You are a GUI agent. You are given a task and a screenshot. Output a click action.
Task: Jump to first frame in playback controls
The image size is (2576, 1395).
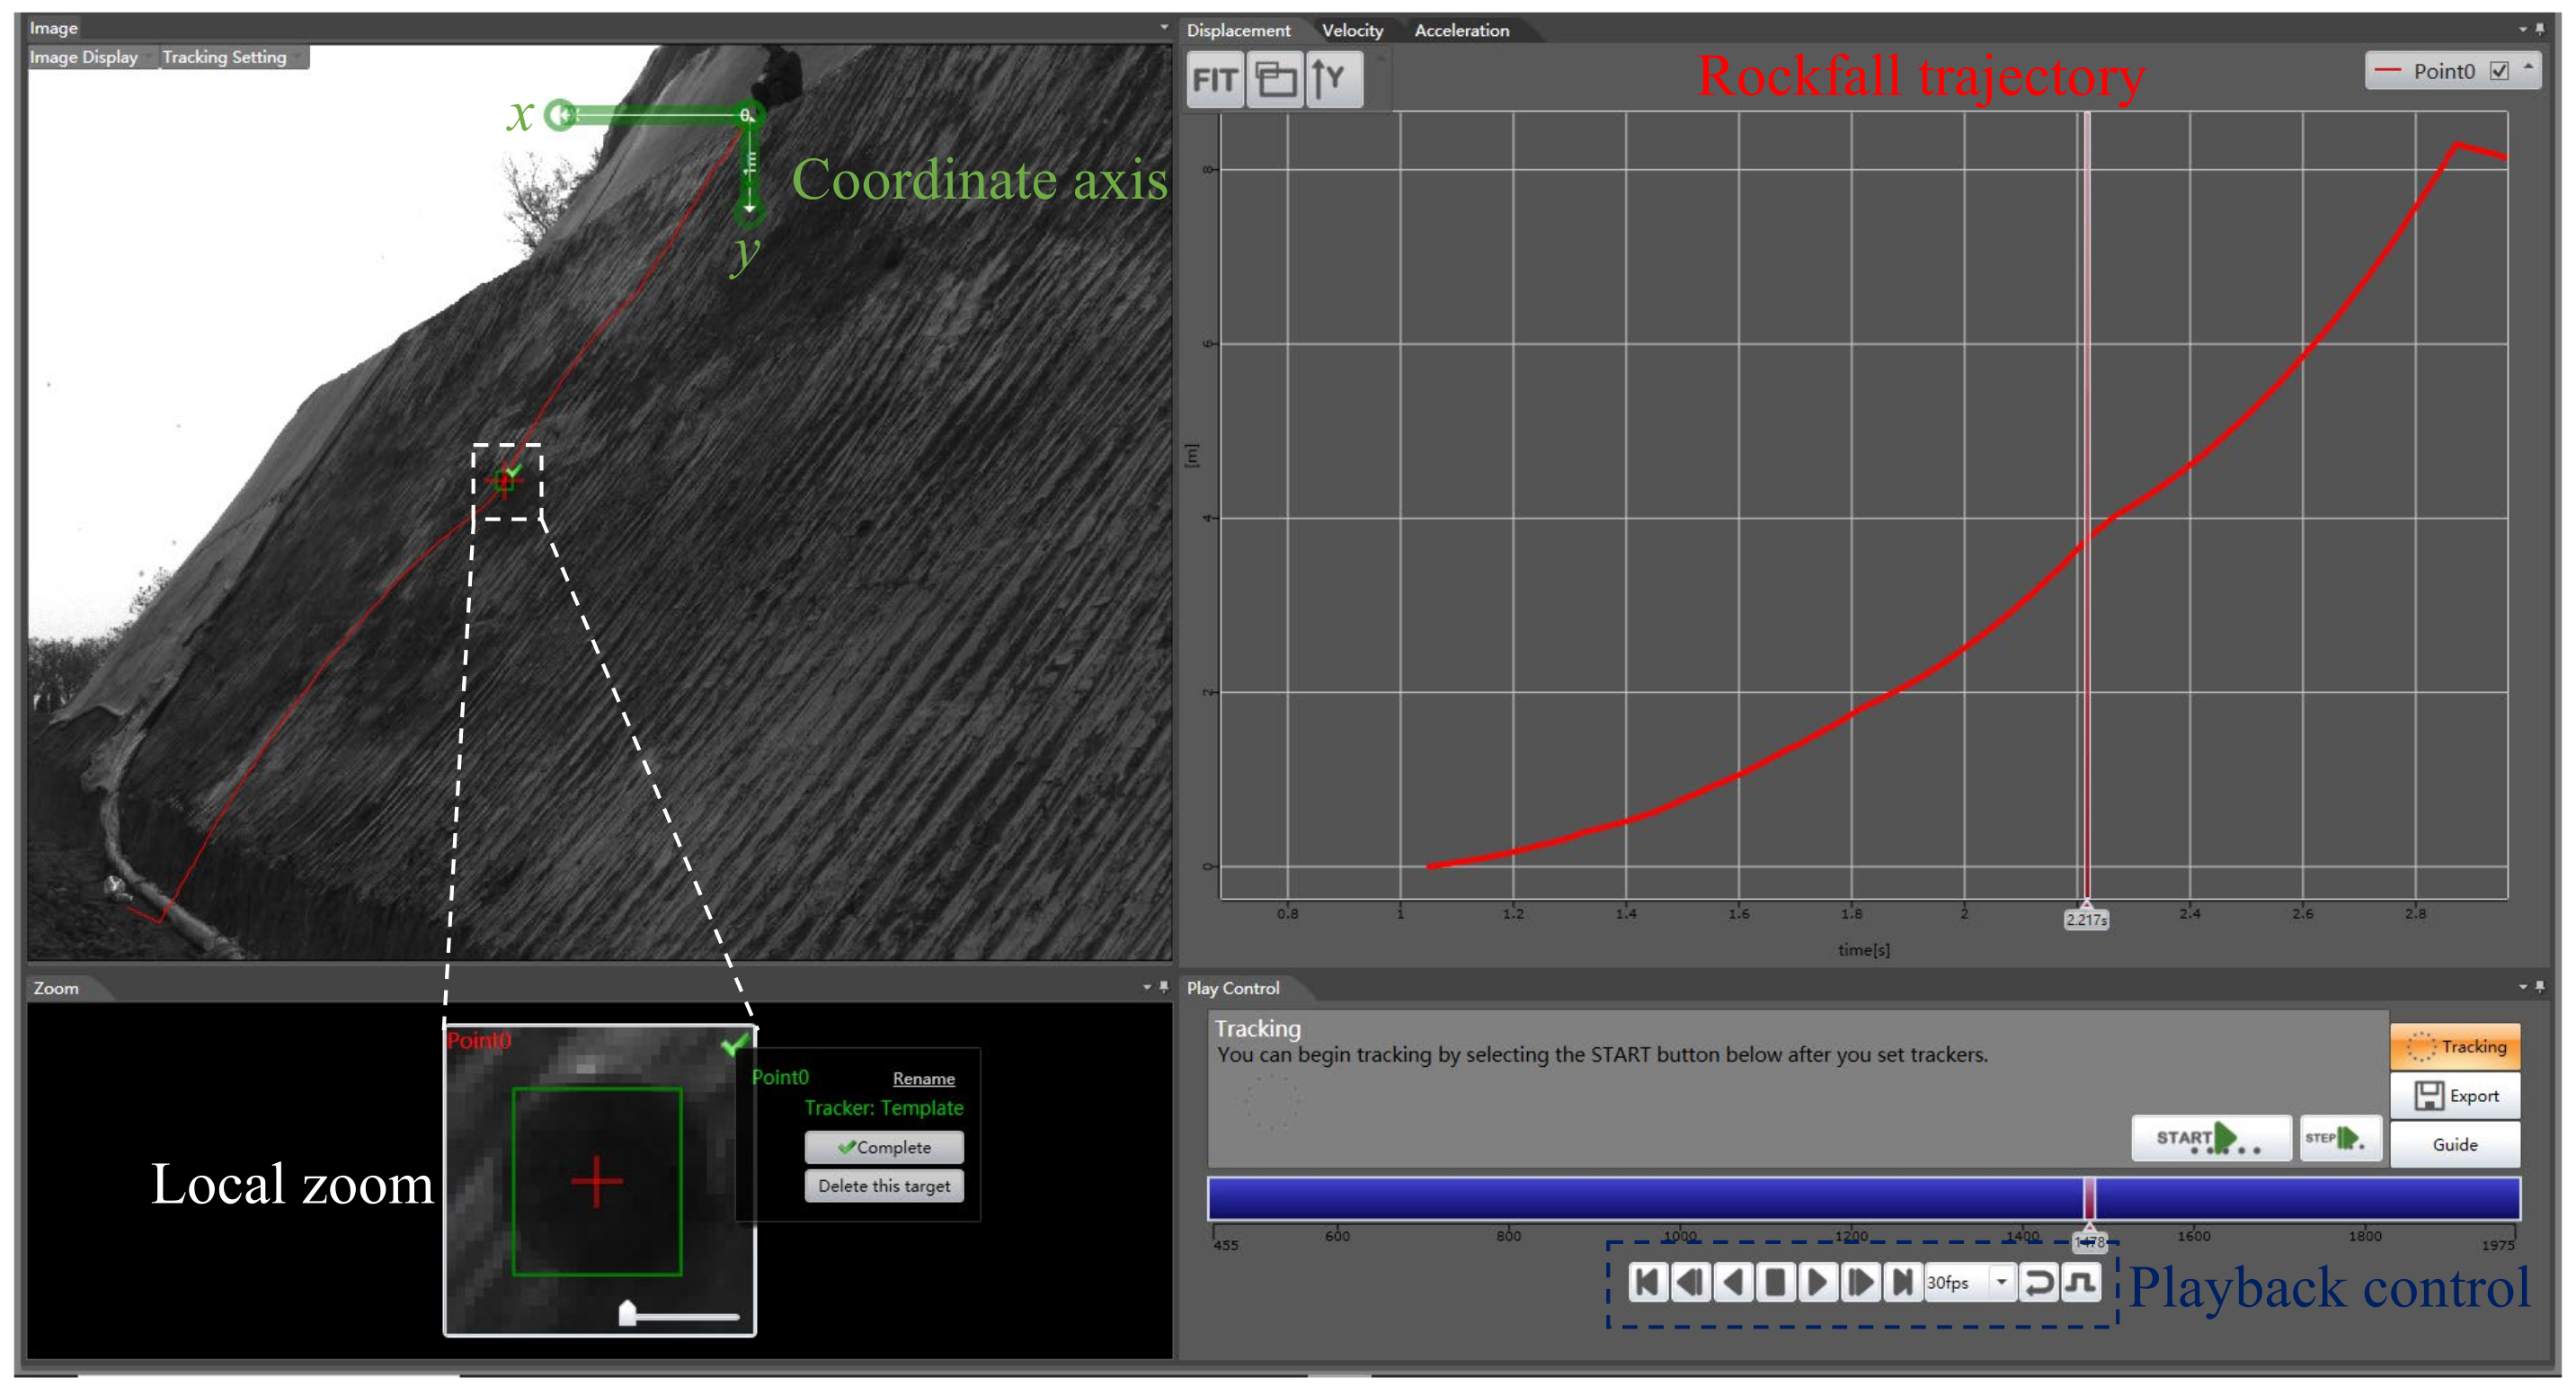pyautogui.click(x=1648, y=1282)
